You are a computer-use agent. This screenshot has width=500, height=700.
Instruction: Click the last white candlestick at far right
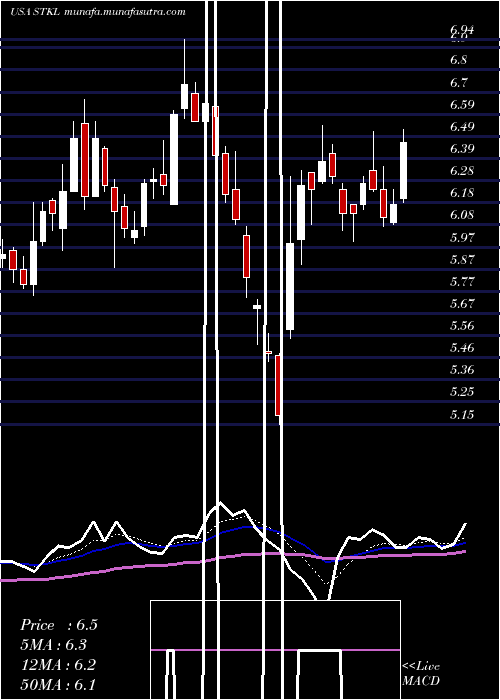point(404,170)
